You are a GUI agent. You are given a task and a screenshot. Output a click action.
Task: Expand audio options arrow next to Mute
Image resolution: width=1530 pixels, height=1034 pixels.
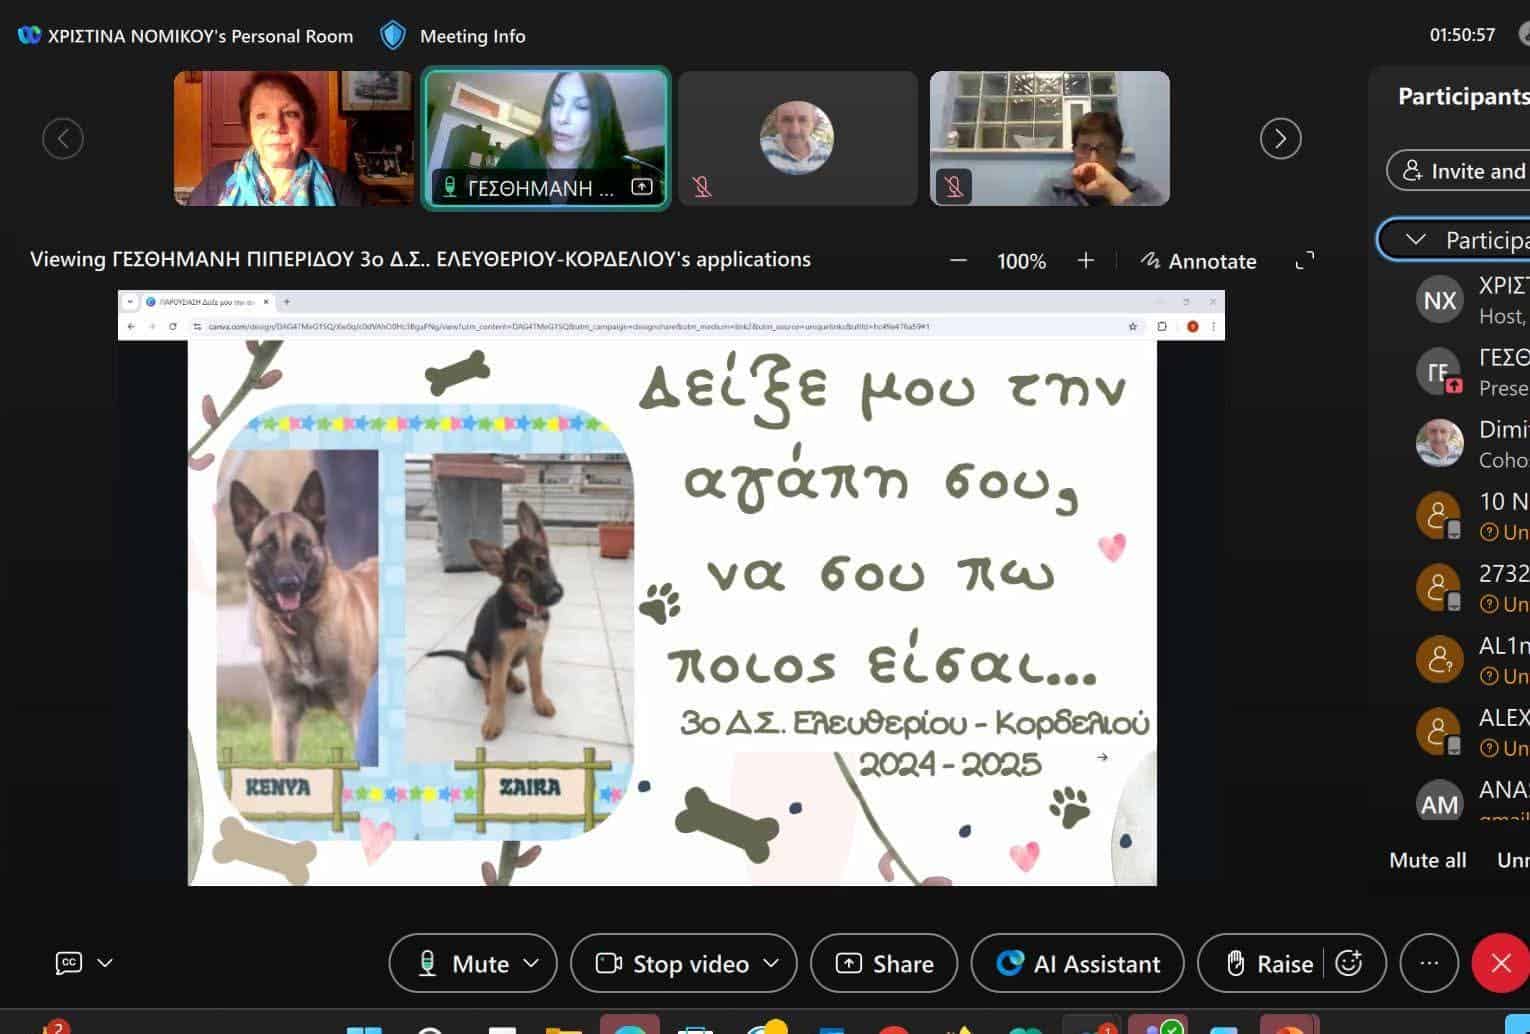coord(532,963)
